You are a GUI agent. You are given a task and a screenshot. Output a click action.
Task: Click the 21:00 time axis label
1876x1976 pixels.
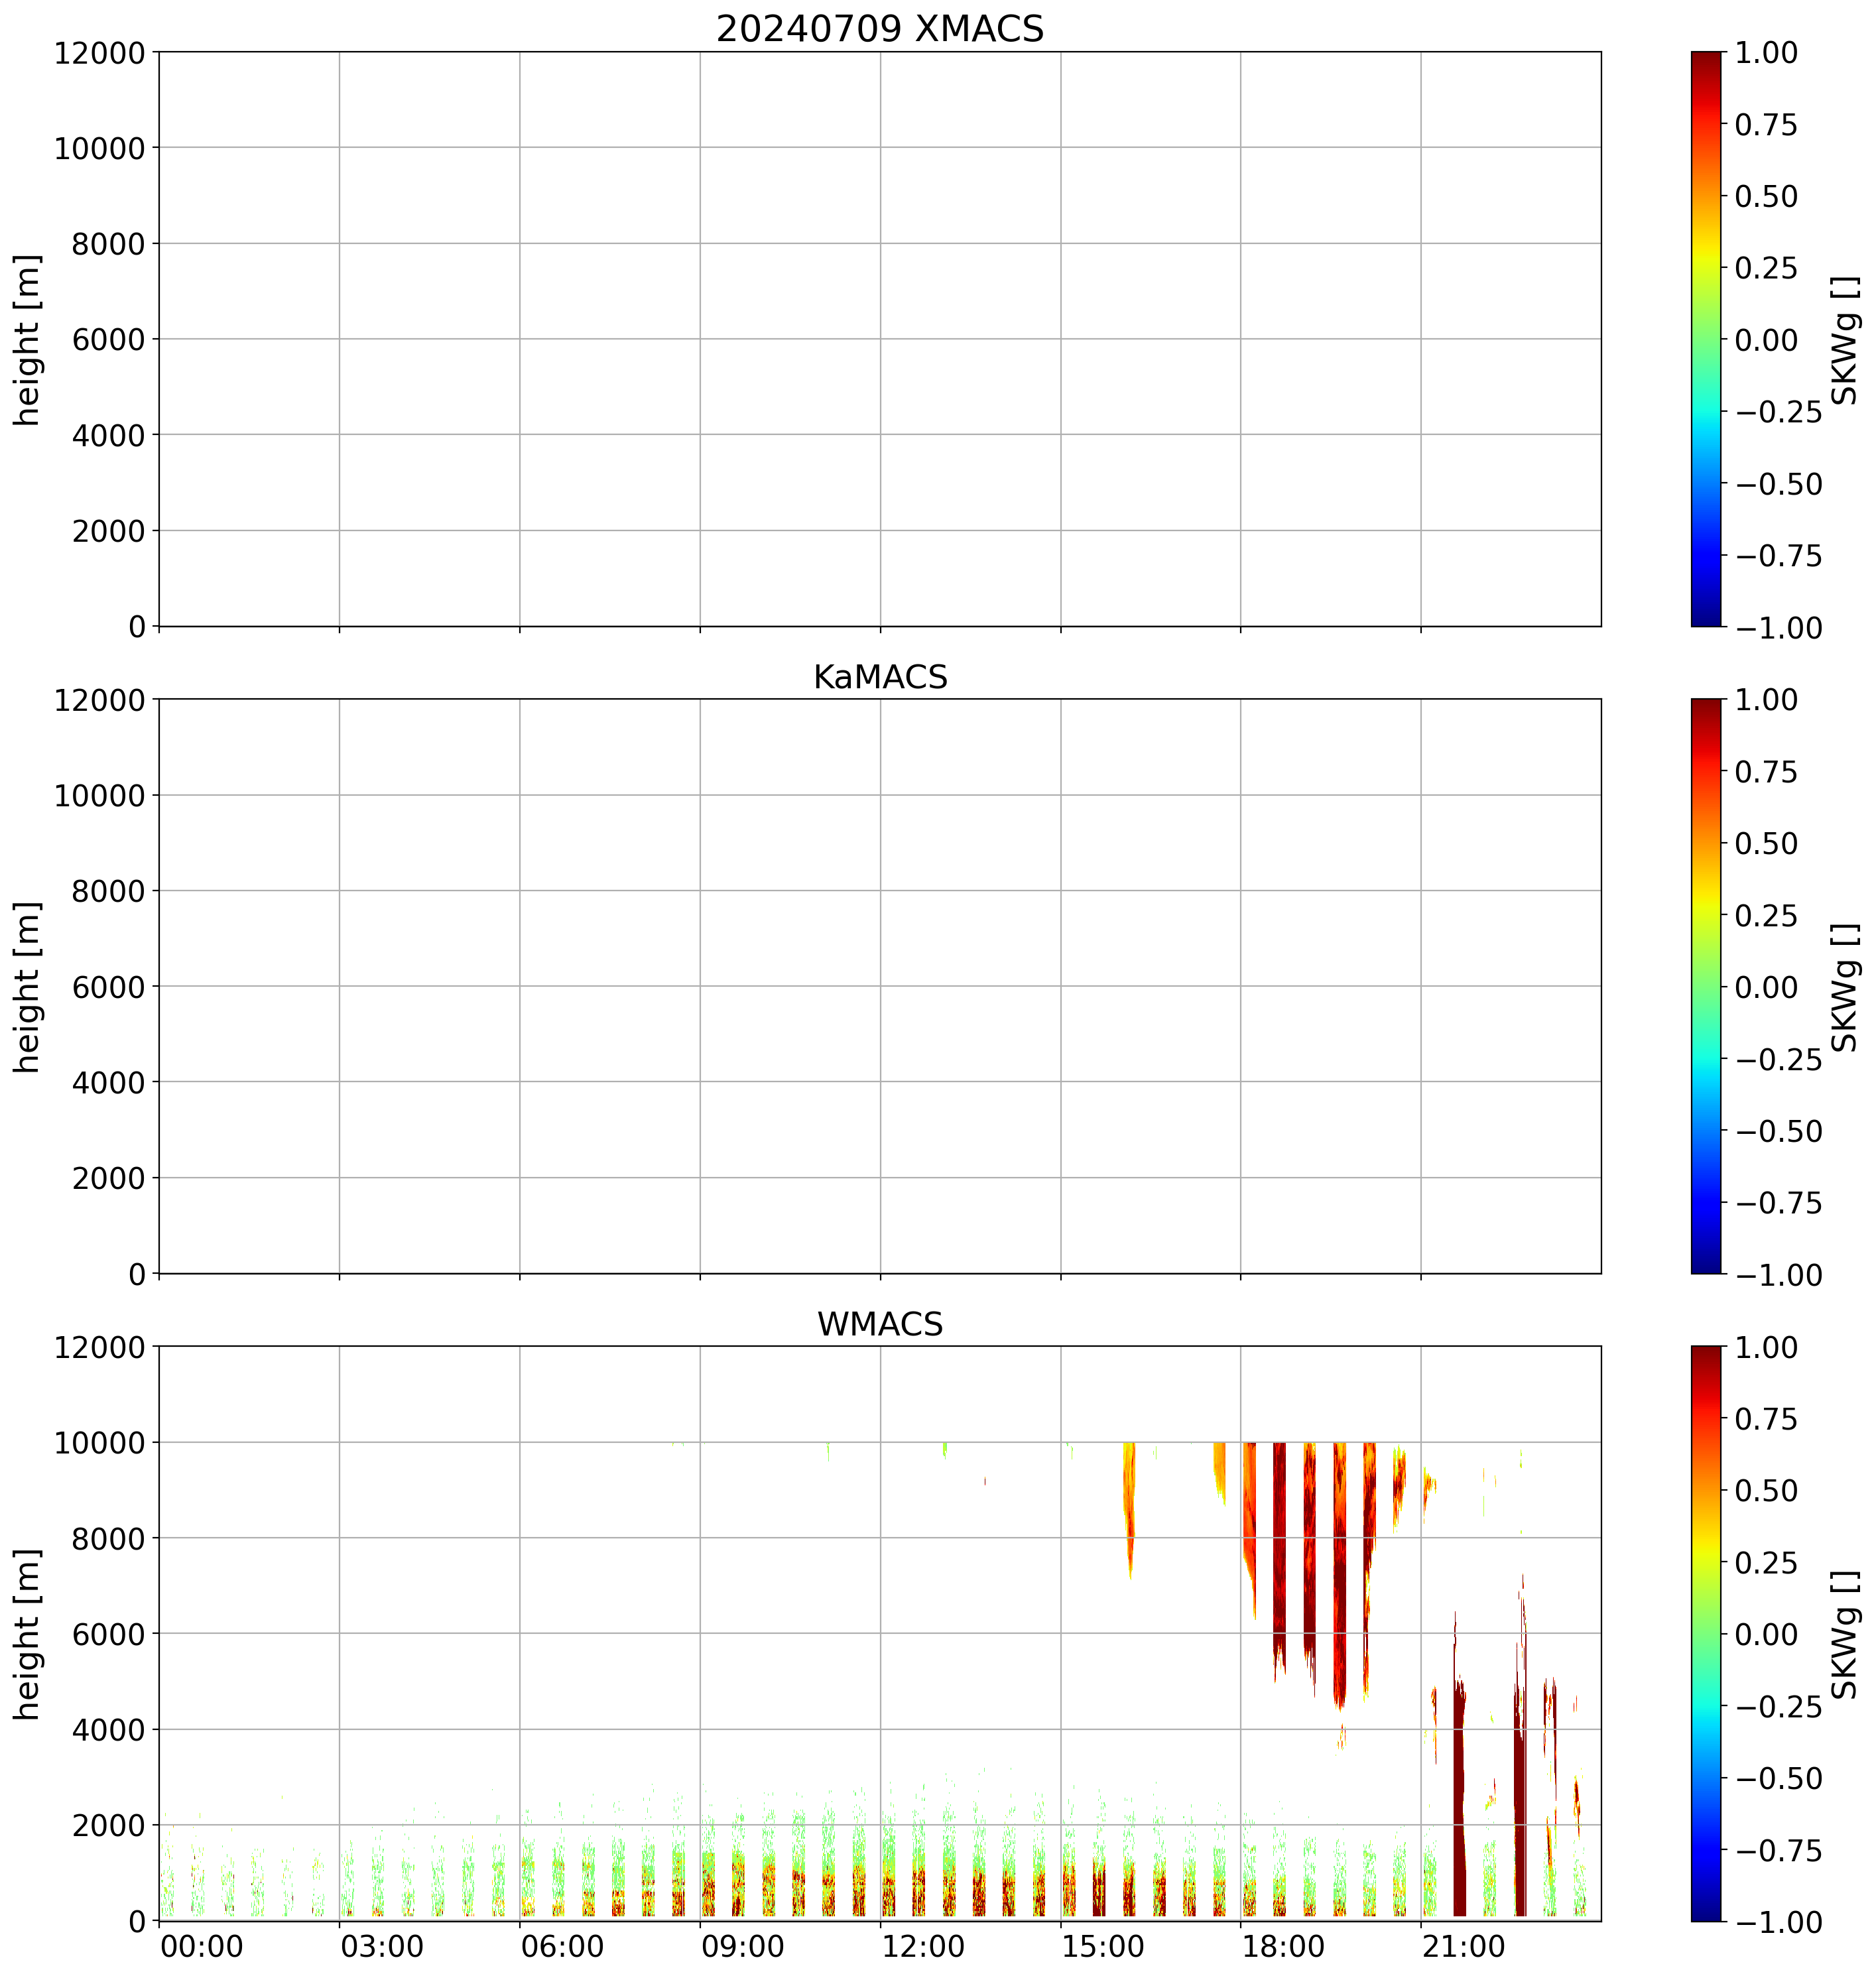click(x=1464, y=1947)
